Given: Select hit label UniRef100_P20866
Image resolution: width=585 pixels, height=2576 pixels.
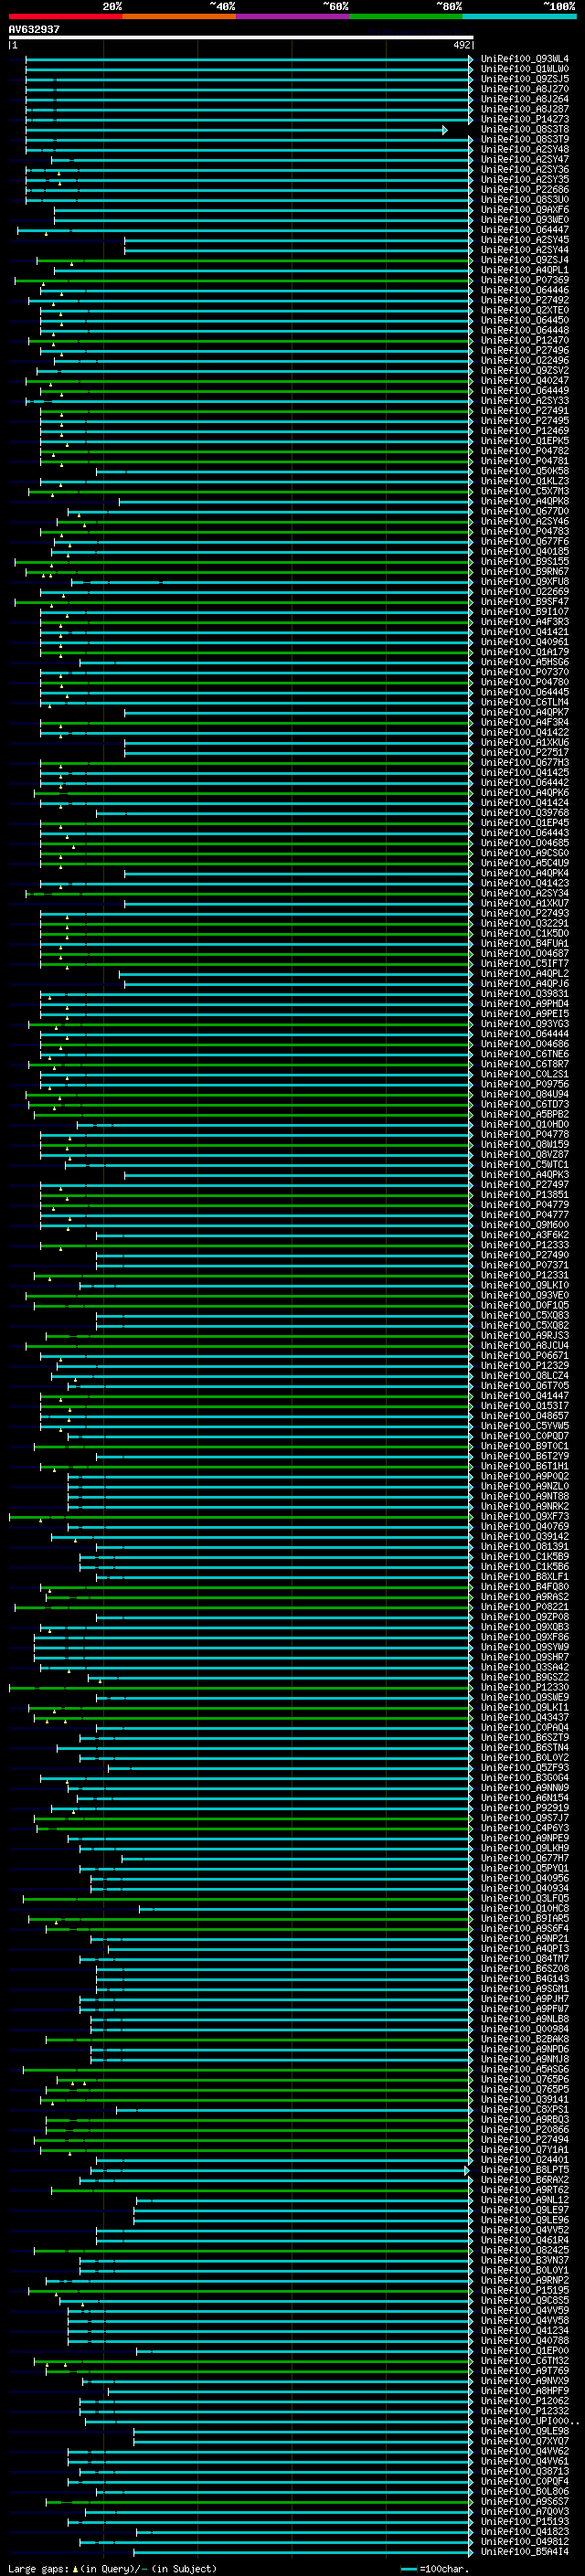Looking at the screenshot, I should click(x=525, y=2130).
